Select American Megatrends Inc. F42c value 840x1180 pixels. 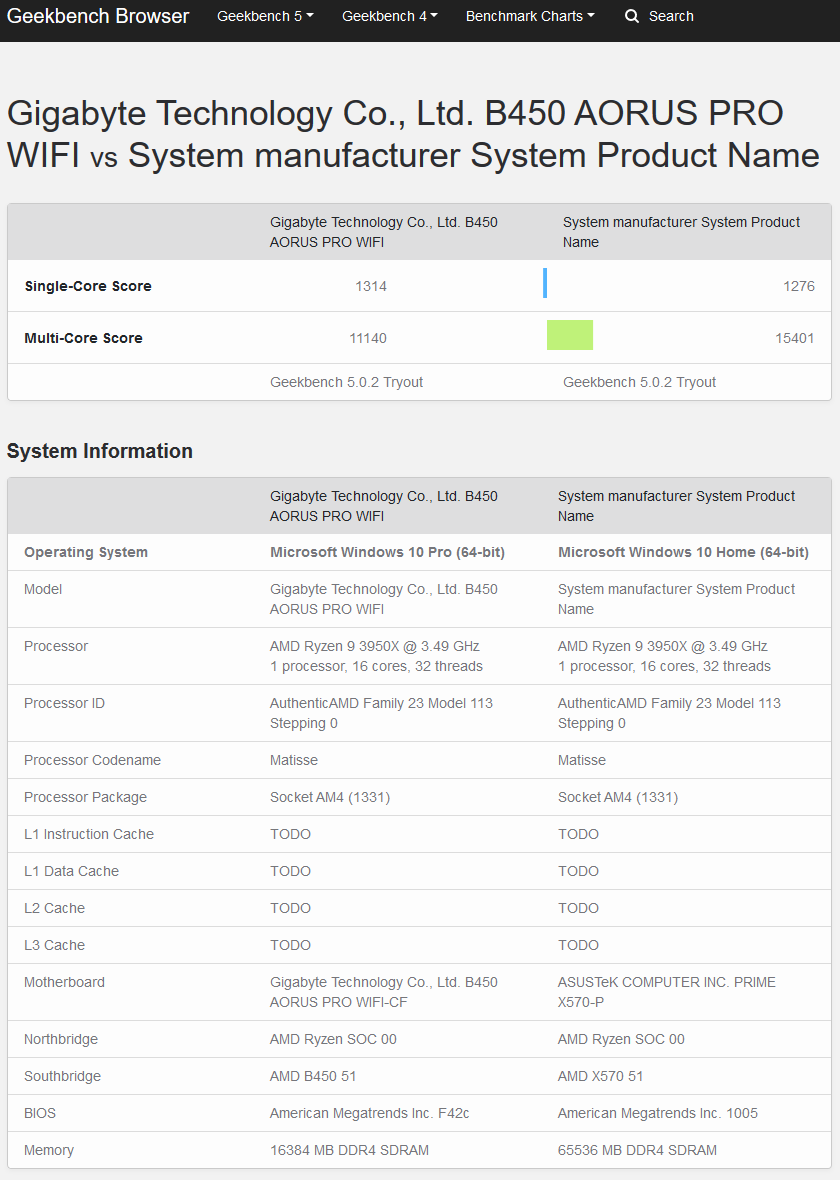[x=370, y=1113]
